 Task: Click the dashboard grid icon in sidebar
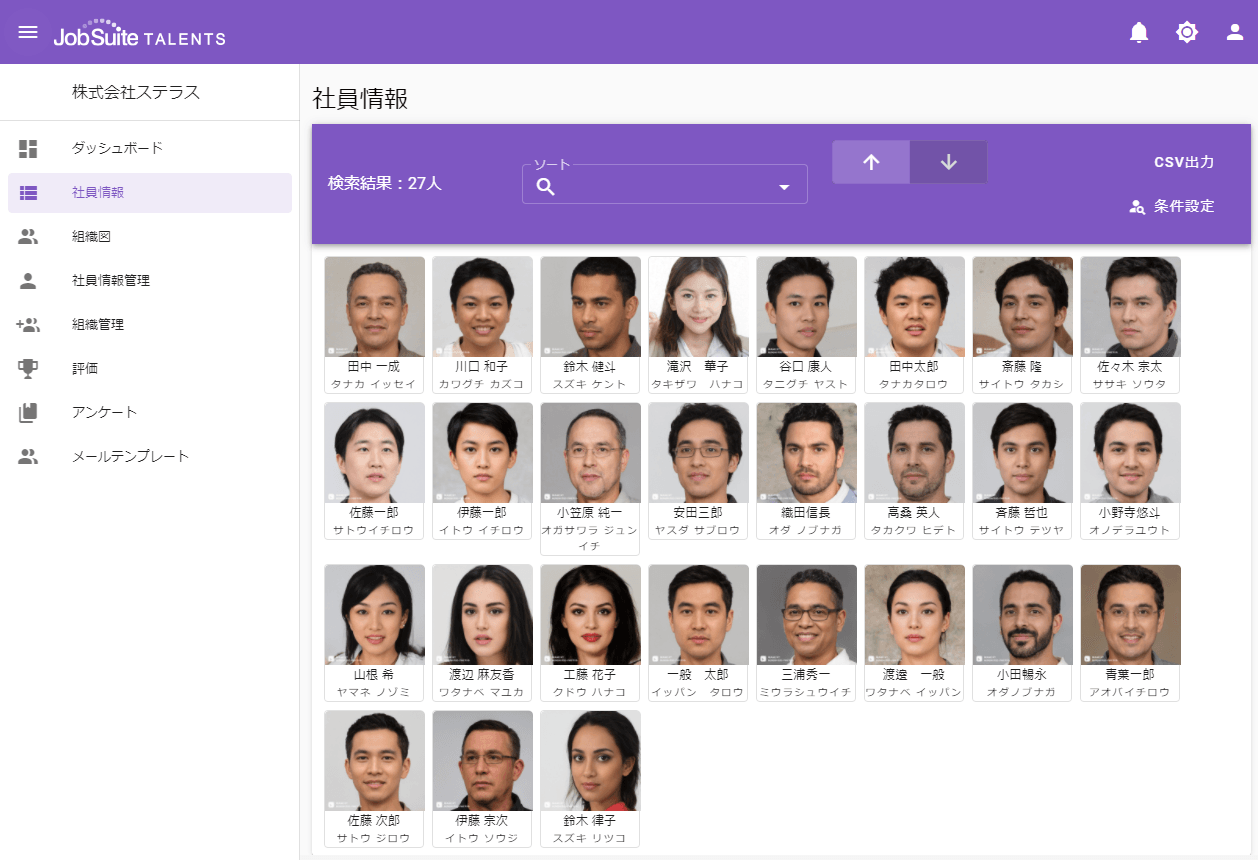pyautogui.click(x=28, y=149)
